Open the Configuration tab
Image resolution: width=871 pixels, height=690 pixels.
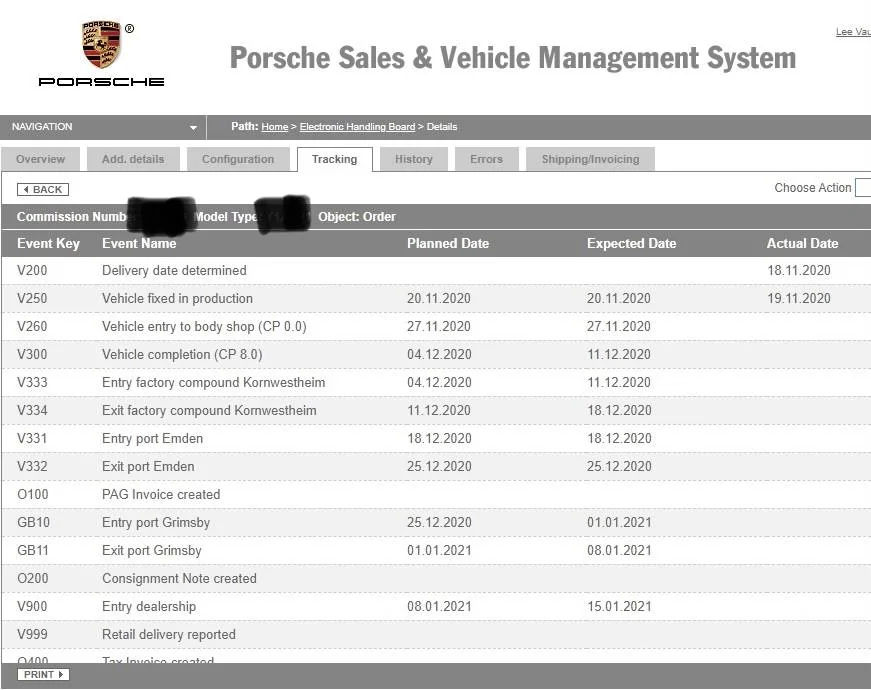[238, 159]
